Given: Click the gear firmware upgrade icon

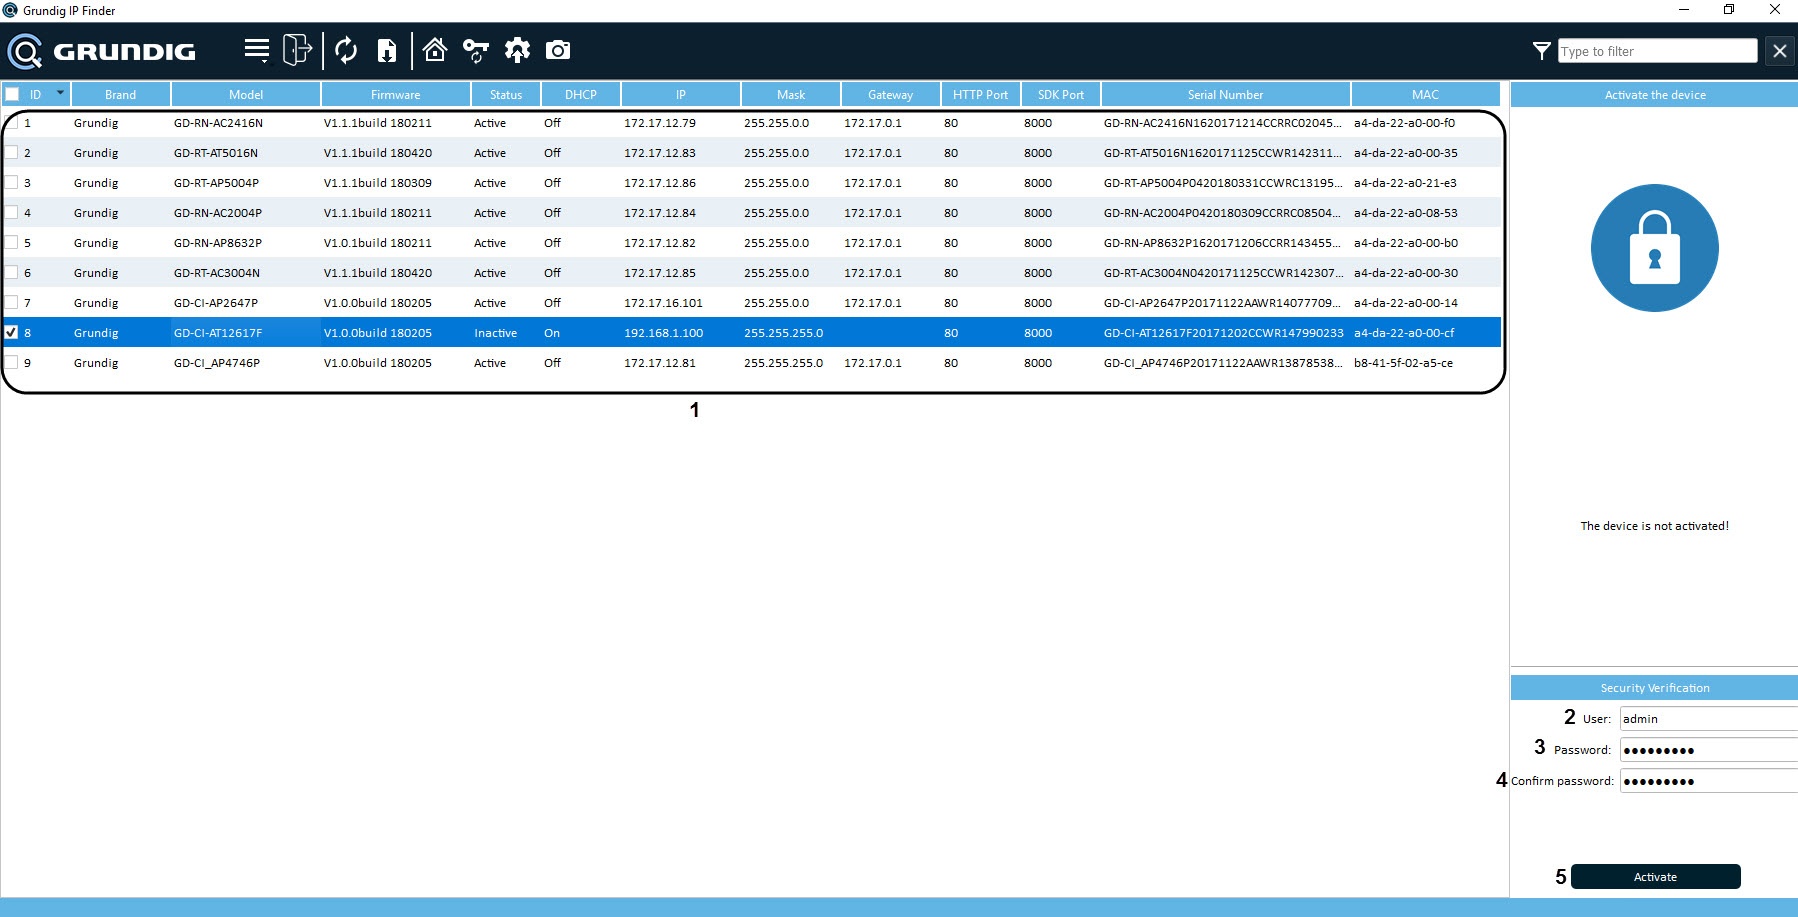Looking at the screenshot, I should click(x=517, y=50).
